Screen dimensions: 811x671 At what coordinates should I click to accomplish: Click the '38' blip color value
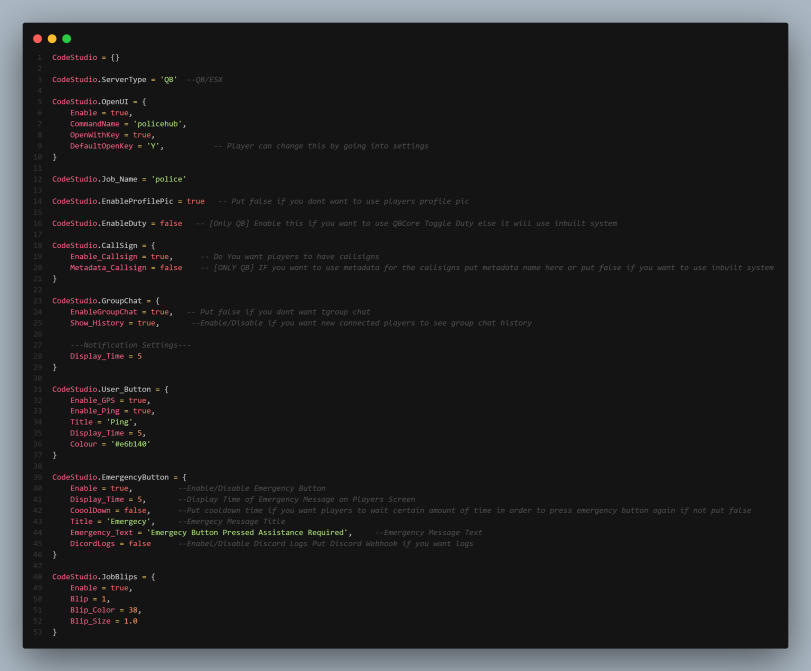[x=133, y=610]
